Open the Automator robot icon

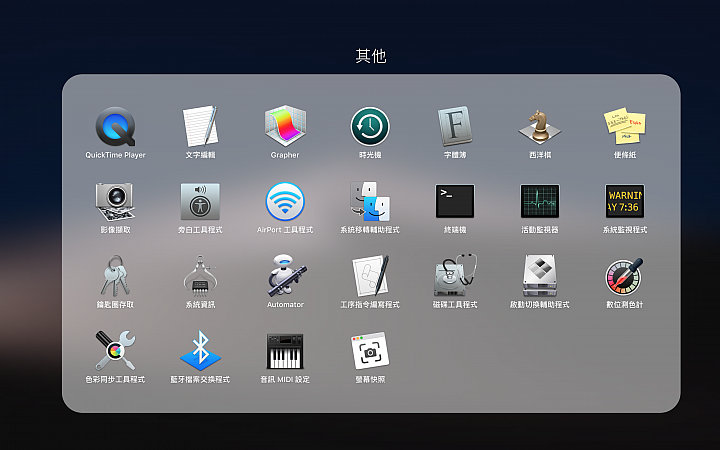(x=285, y=276)
